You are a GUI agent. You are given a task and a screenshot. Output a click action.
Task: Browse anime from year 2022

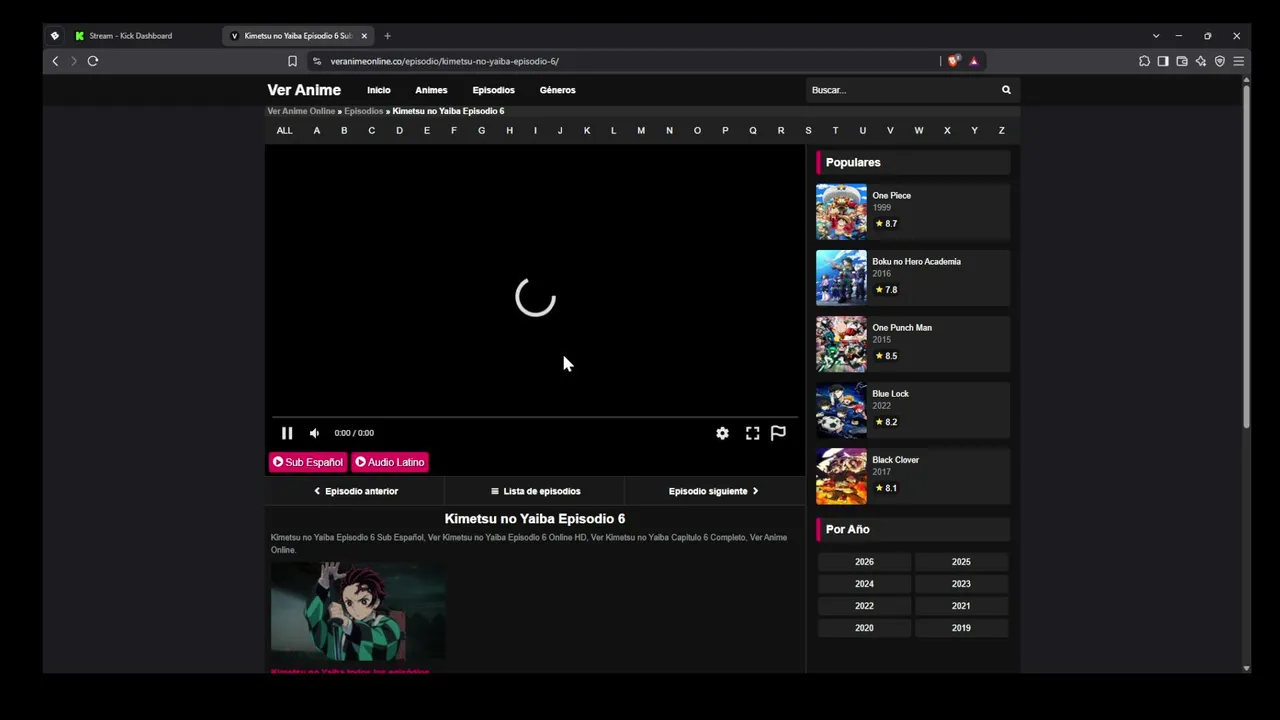pyautogui.click(x=864, y=606)
